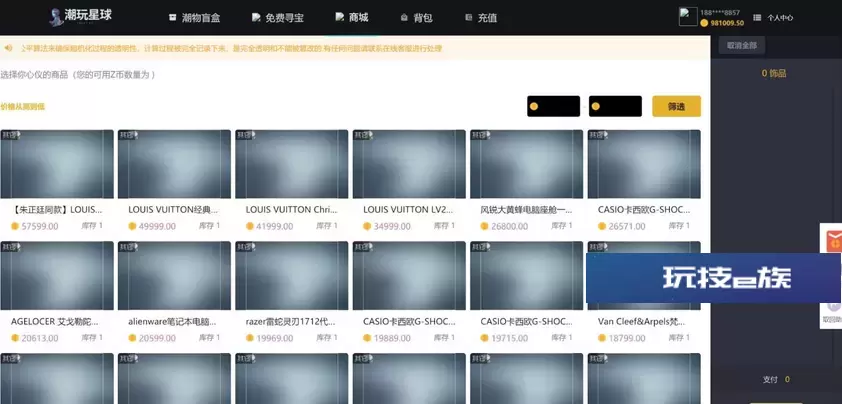
Task: Click the title LOUIS VUITTON经典...
Action: pyautogui.click(x=173, y=210)
